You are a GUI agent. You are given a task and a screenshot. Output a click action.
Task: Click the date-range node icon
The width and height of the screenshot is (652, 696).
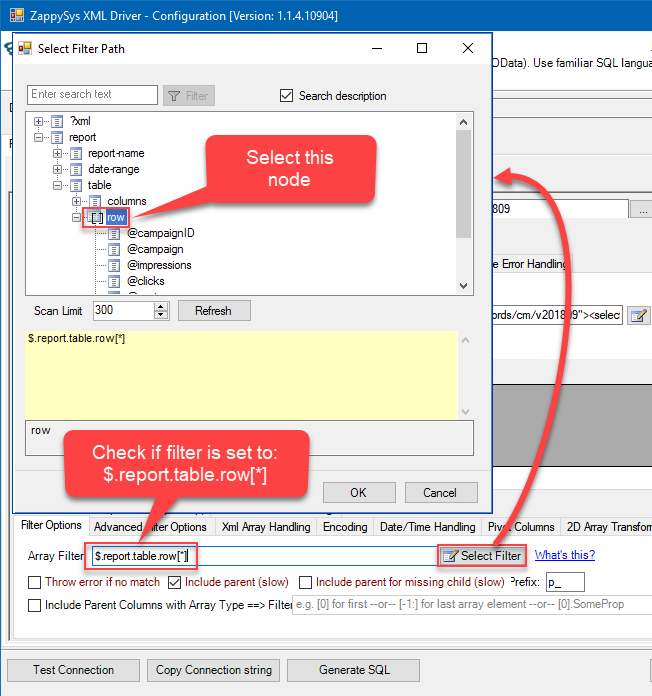coord(75,169)
